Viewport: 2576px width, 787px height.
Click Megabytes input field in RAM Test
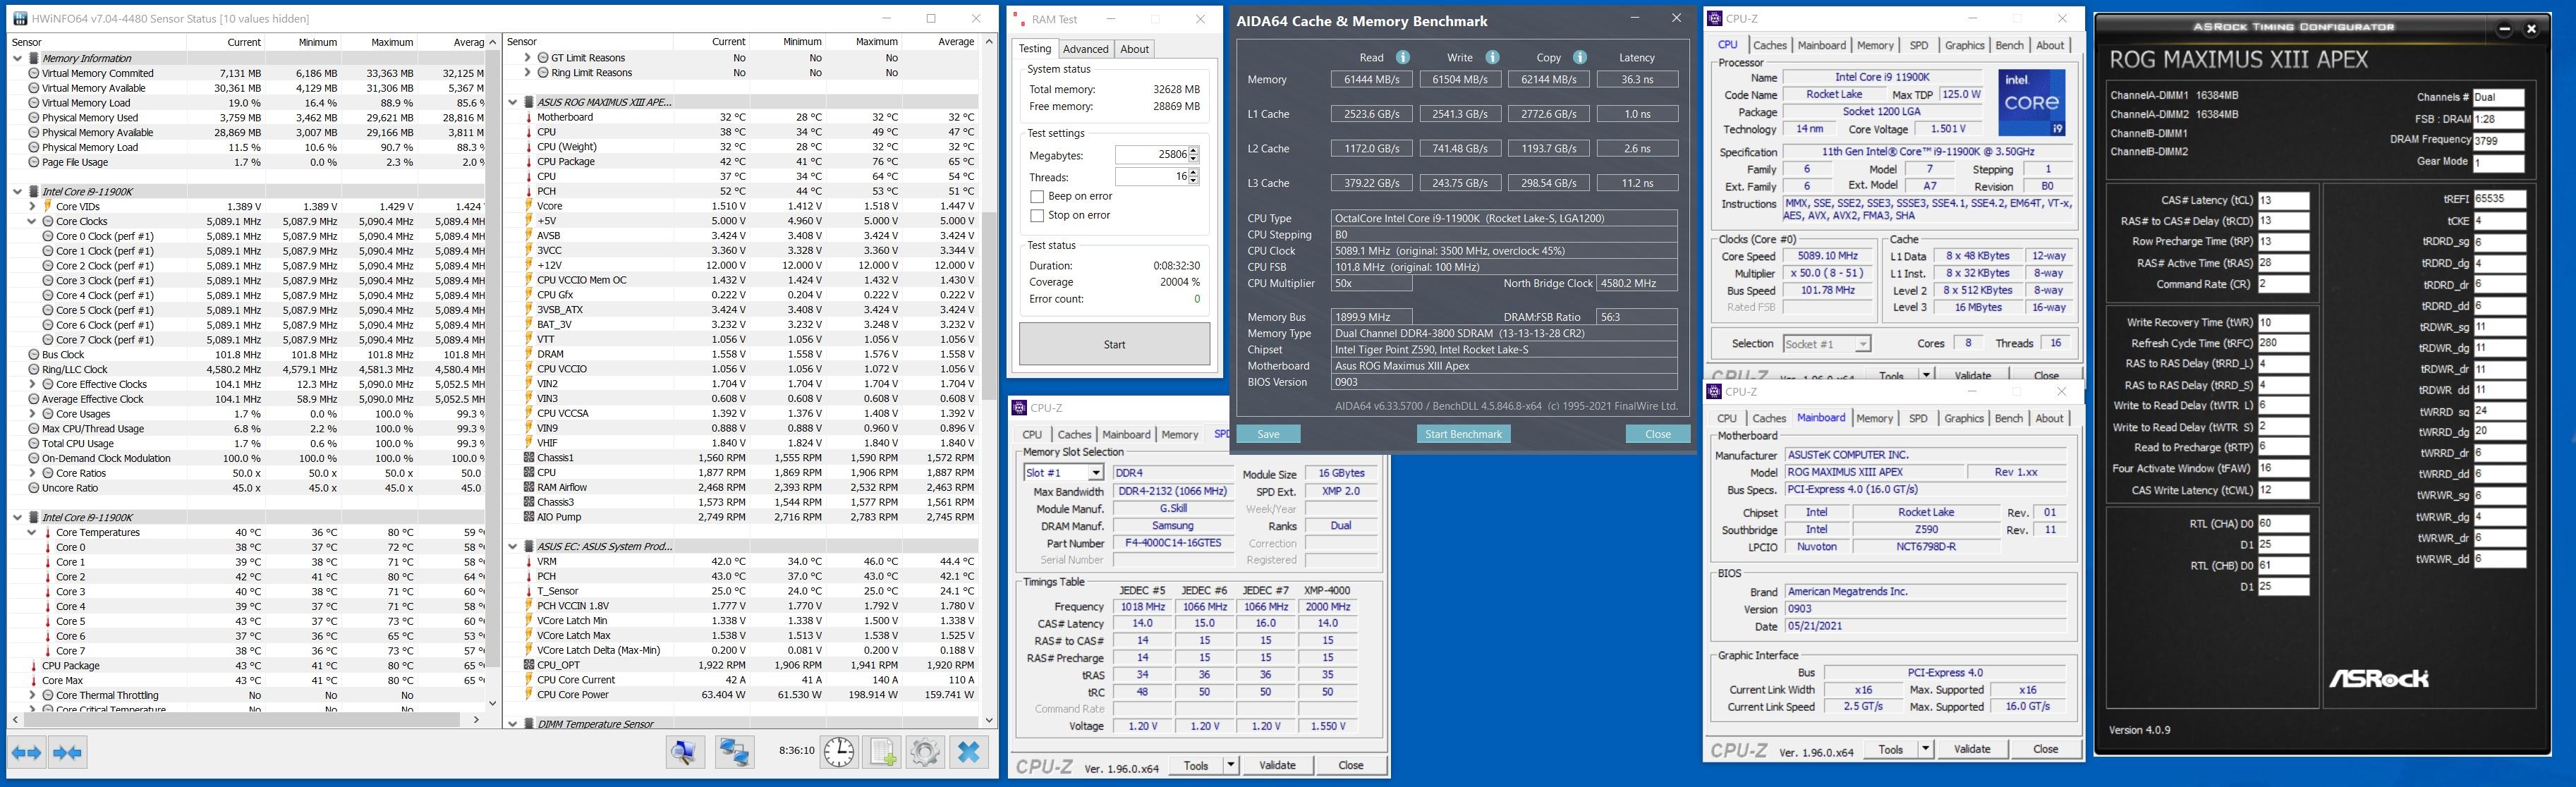(1151, 155)
